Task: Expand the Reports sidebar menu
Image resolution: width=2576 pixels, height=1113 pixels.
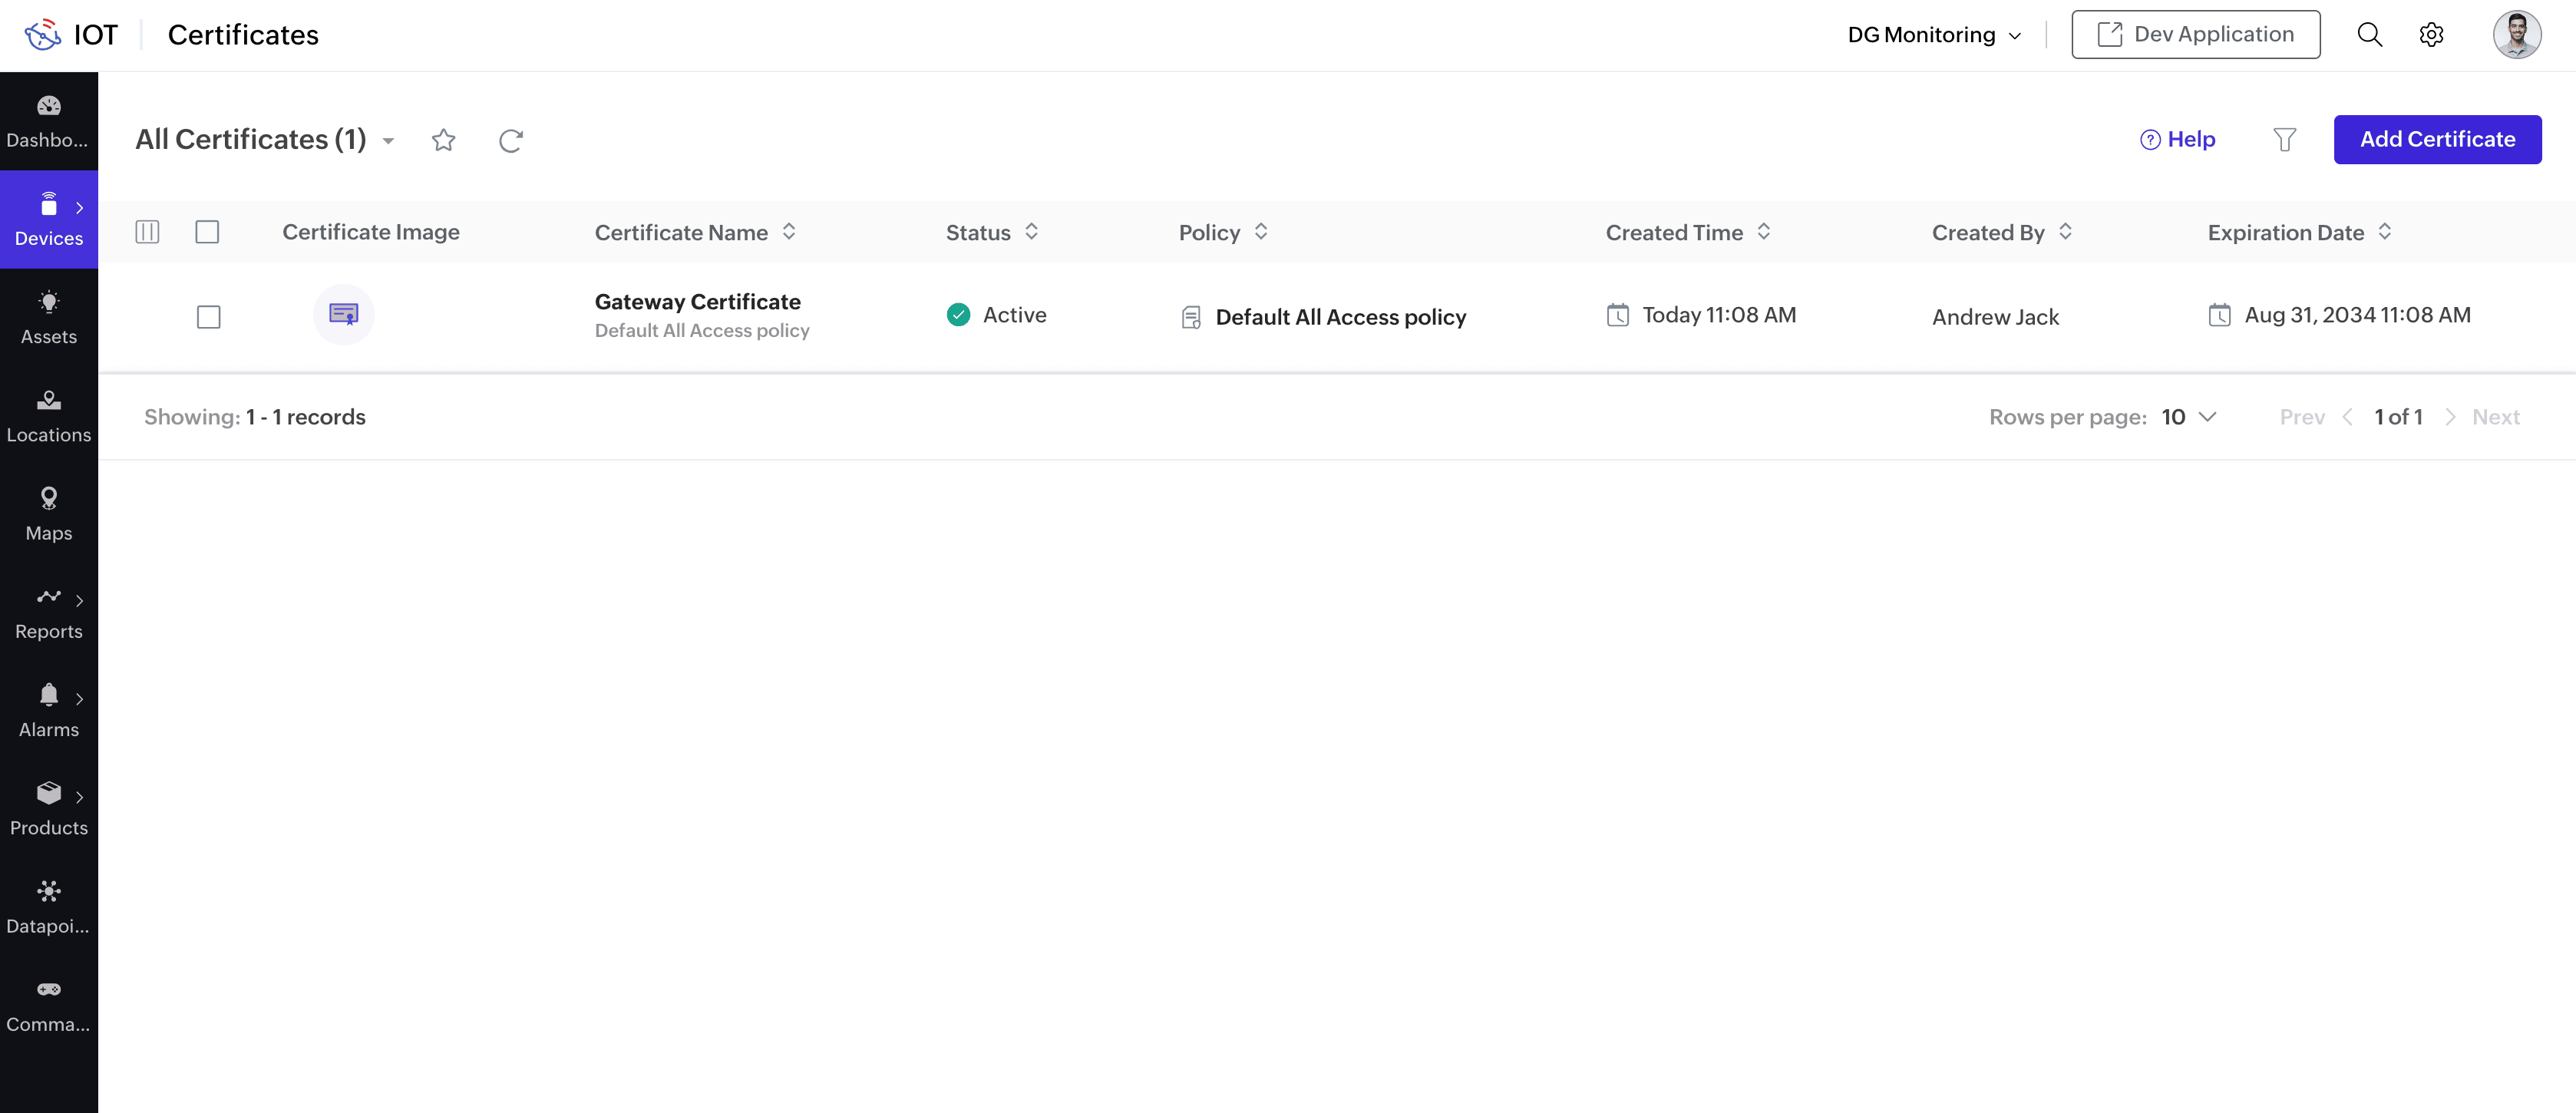Action: [49, 612]
